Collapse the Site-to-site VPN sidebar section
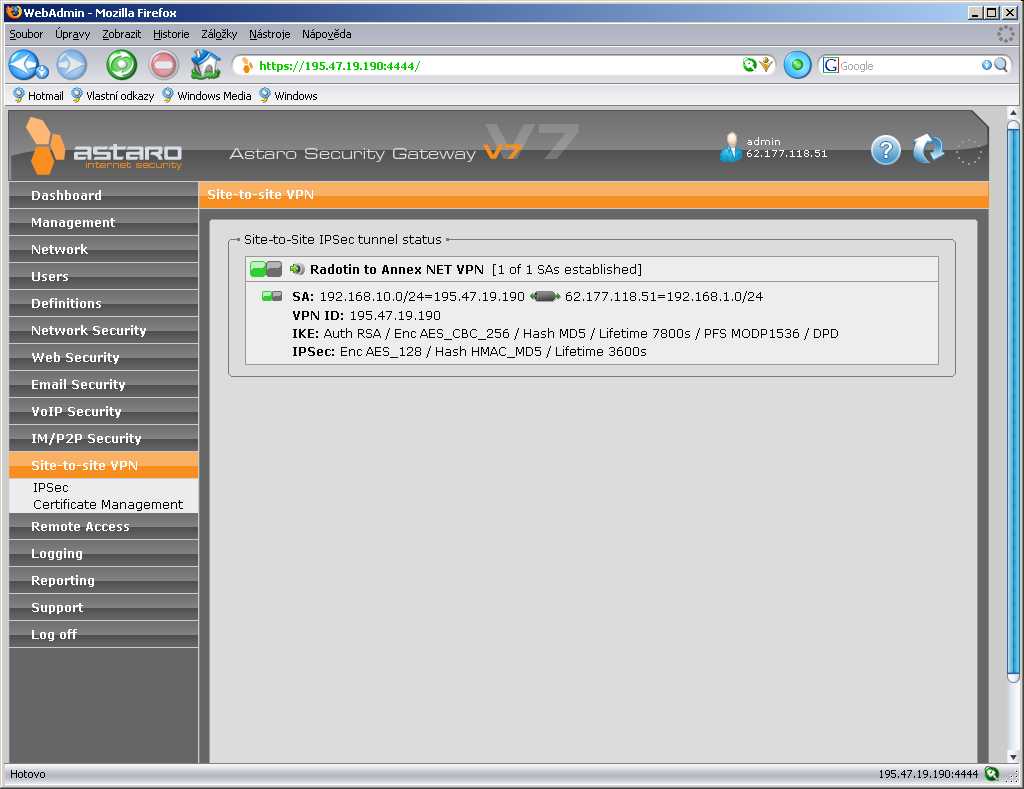This screenshot has height=789, width=1024. pos(84,465)
